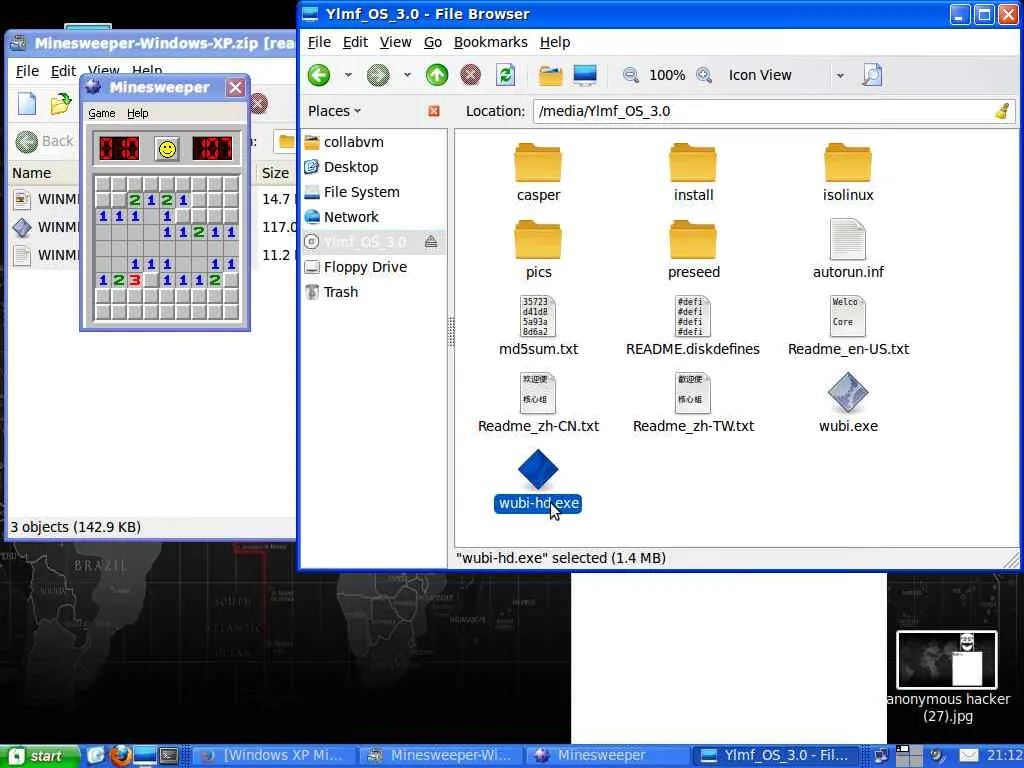This screenshot has height=768, width=1024.
Task: Select the pics folder
Action: [x=538, y=249]
